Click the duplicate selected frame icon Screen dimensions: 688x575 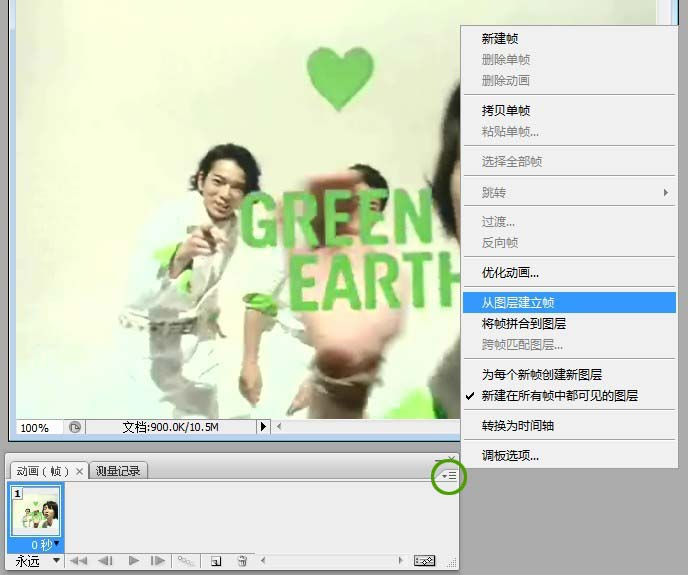[x=216, y=561]
